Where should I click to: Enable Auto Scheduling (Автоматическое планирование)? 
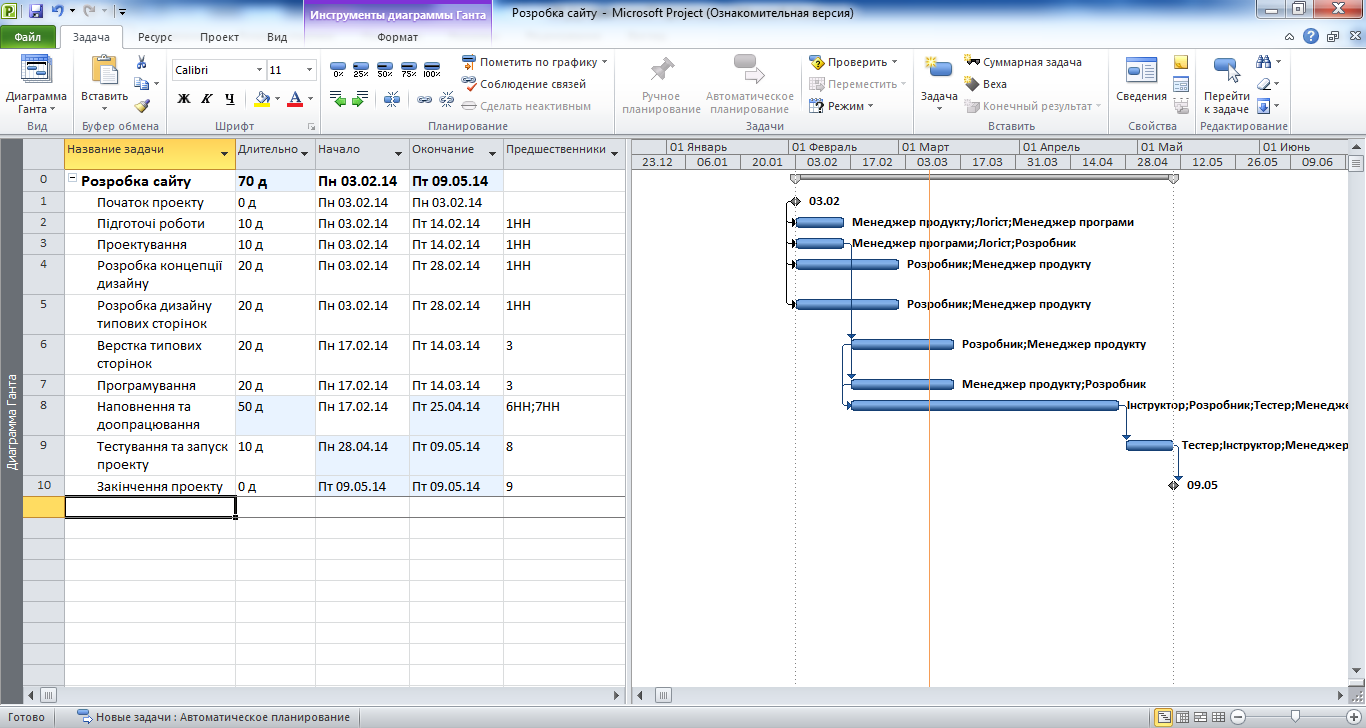749,85
